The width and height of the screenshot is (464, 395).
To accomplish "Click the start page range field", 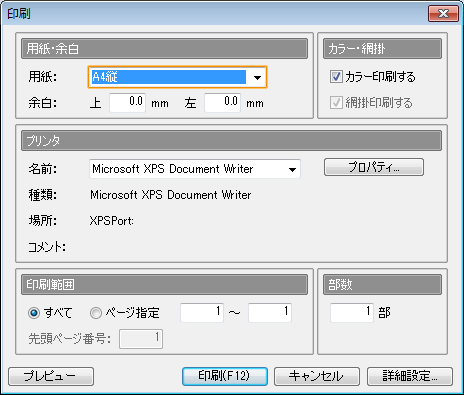I will (202, 313).
